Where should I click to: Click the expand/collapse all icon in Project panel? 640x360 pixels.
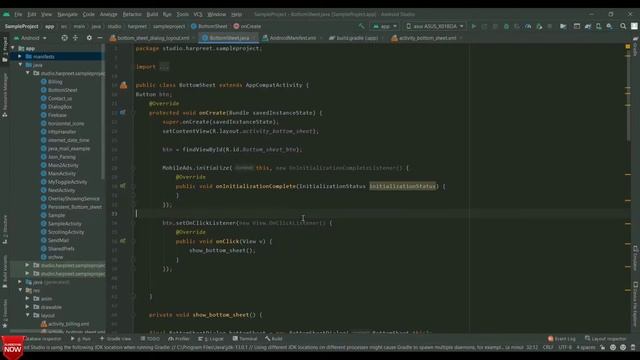tap(76, 38)
